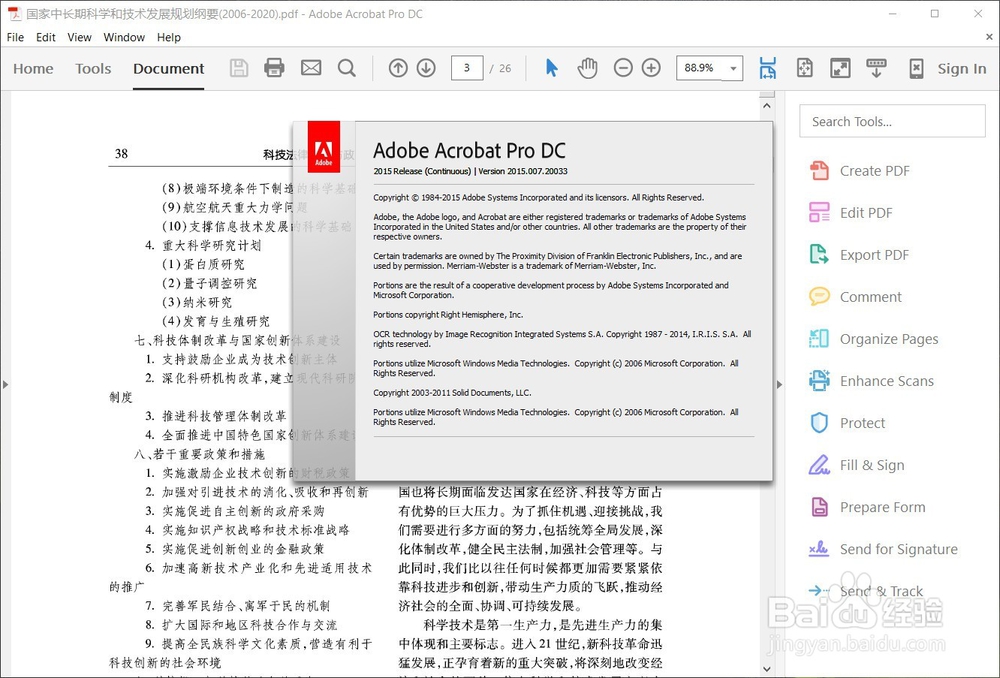Expand the left navigation pane
Screen dimensions: 1000x678
[5, 383]
